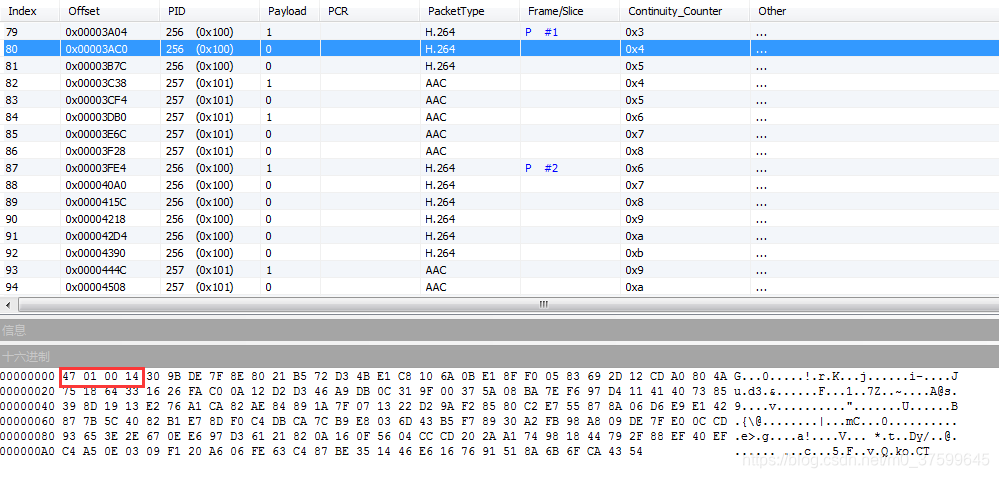Click the Payload column header
The image size is (999, 478).
coord(290,11)
